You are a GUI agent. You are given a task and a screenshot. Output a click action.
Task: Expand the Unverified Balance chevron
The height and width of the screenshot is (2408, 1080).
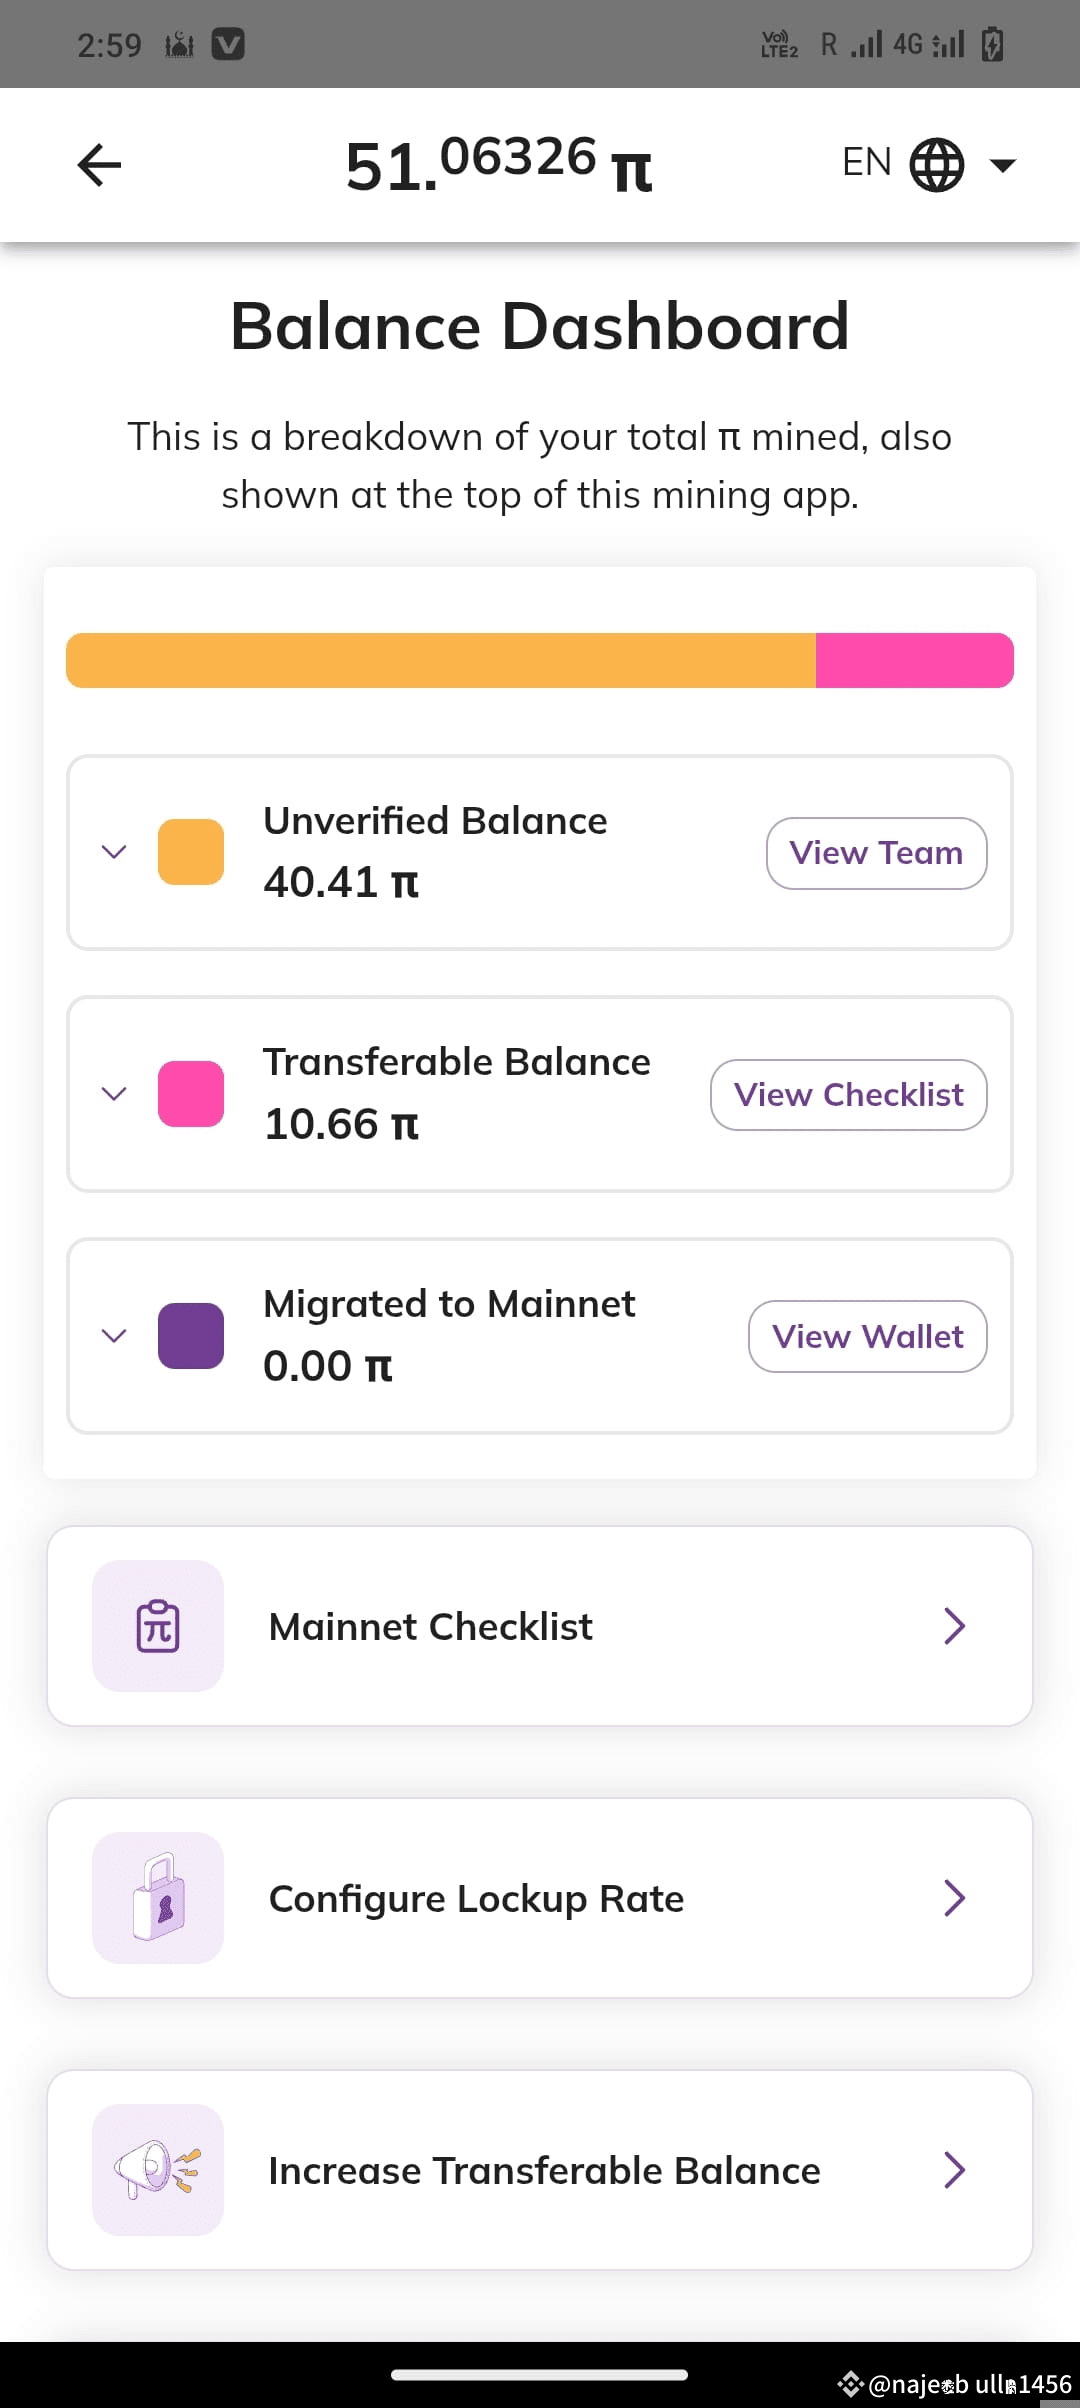pyautogui.click(x=114, y=852)
